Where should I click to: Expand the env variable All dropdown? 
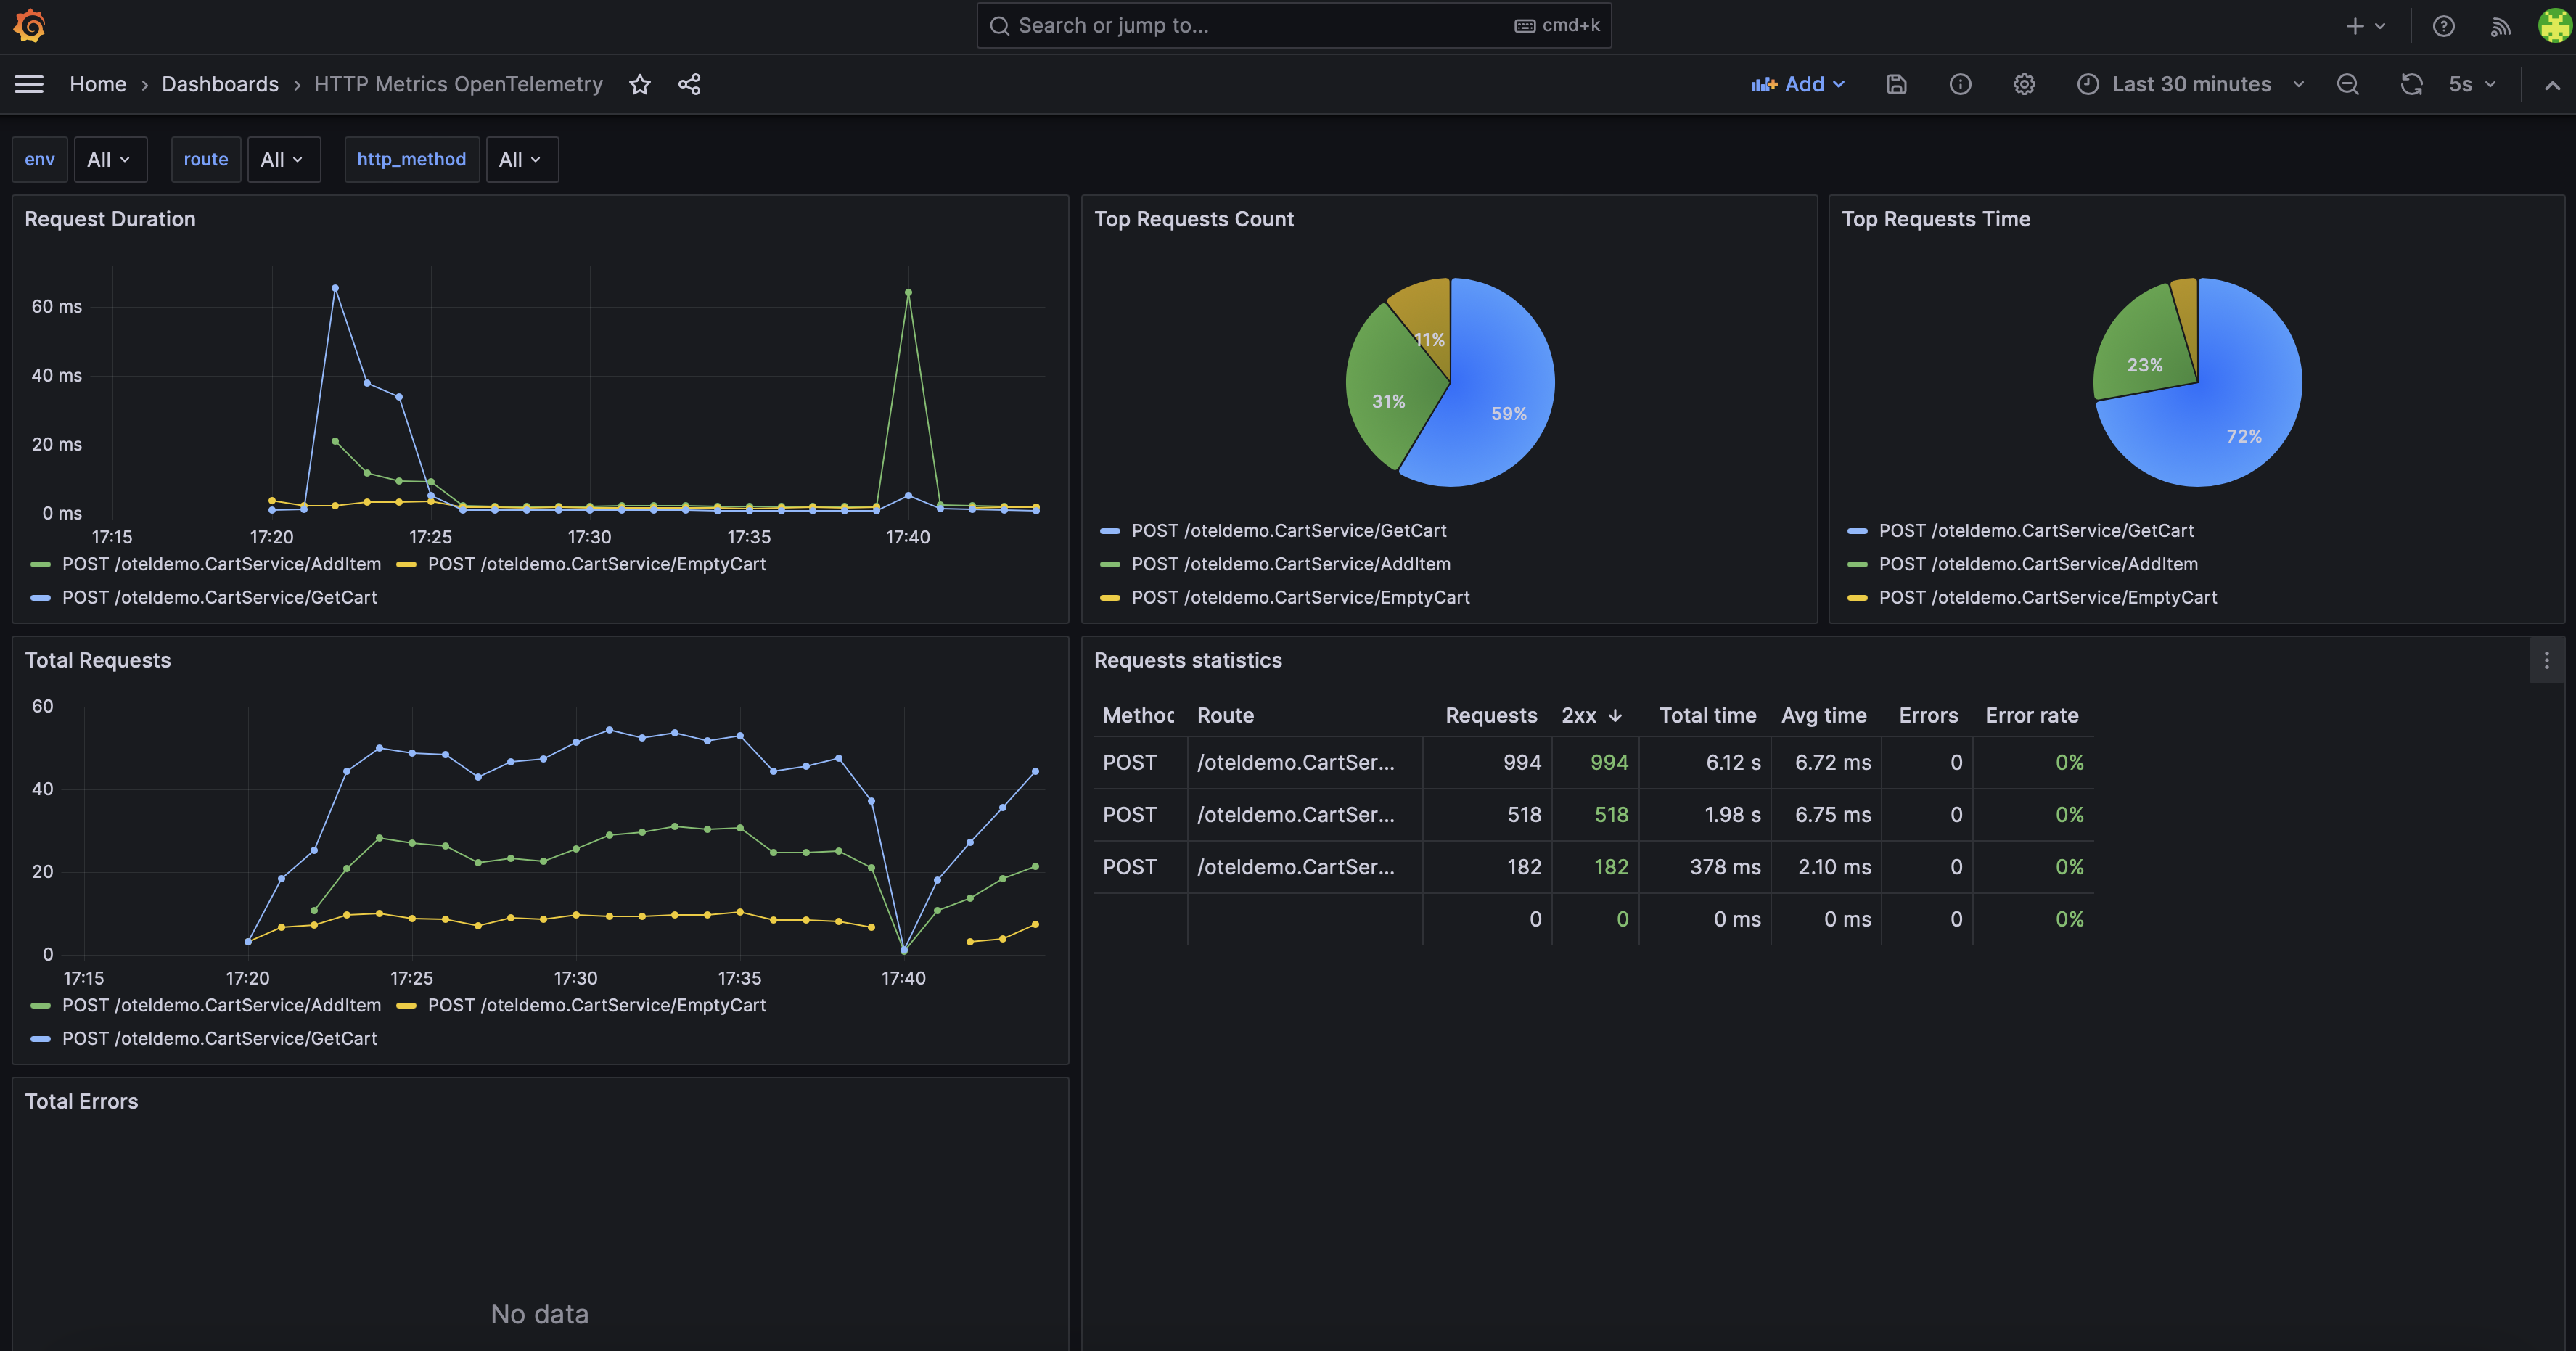(110, 160)
